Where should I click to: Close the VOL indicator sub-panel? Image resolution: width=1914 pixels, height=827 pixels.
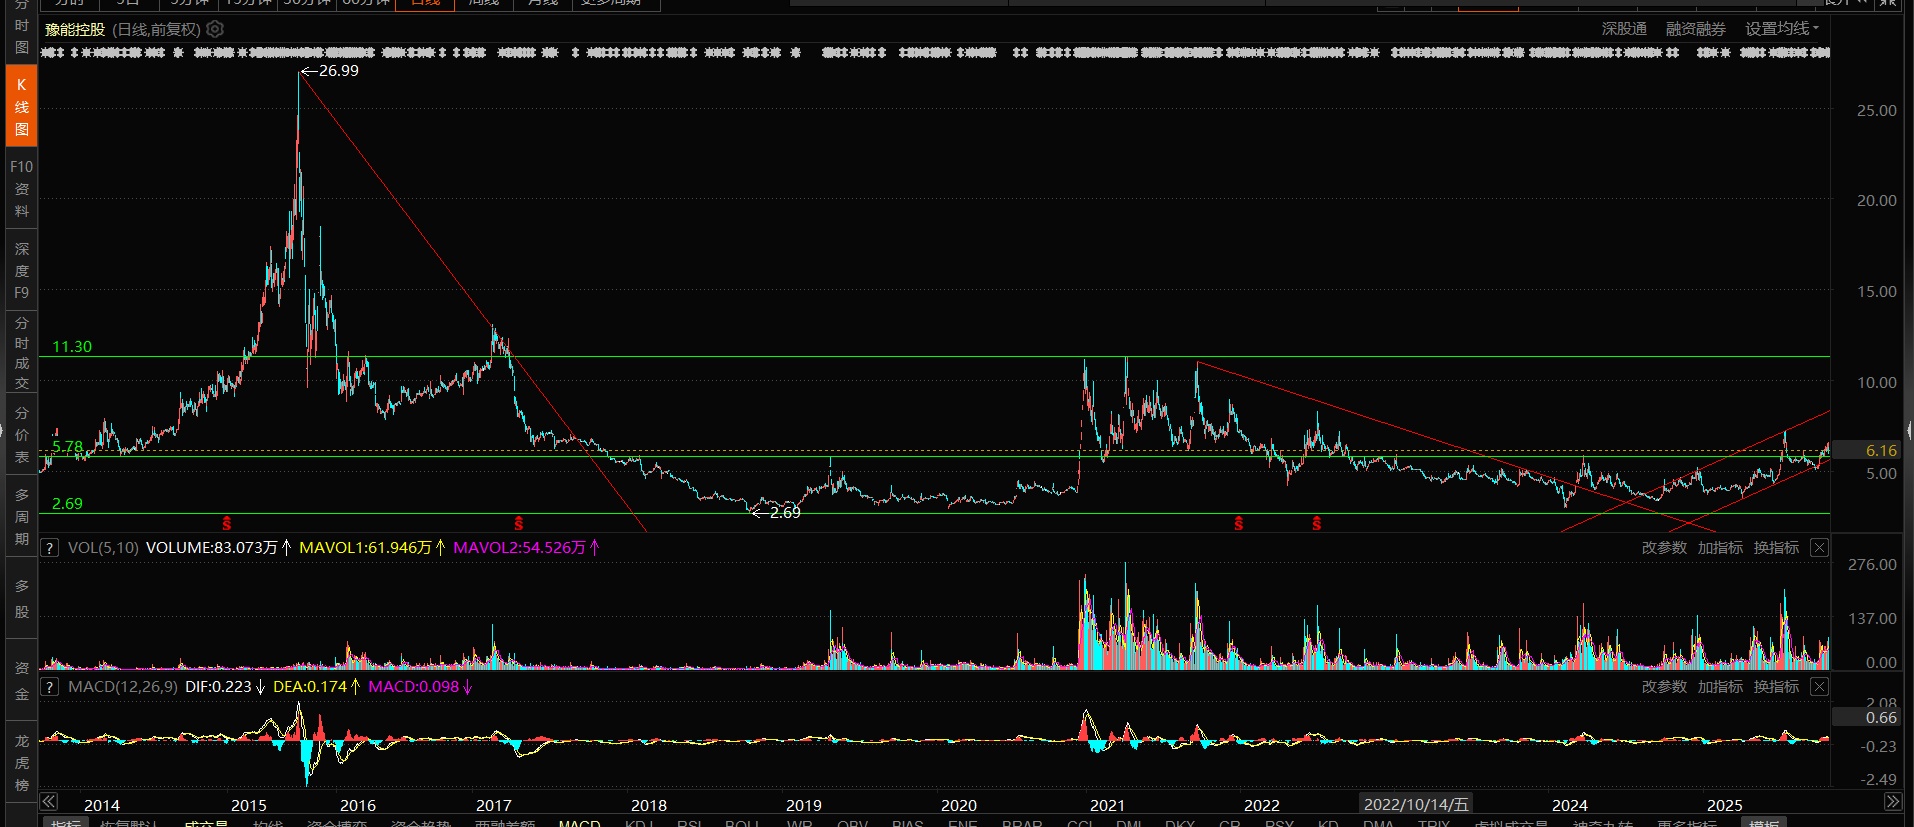(x=1819, y=548)
